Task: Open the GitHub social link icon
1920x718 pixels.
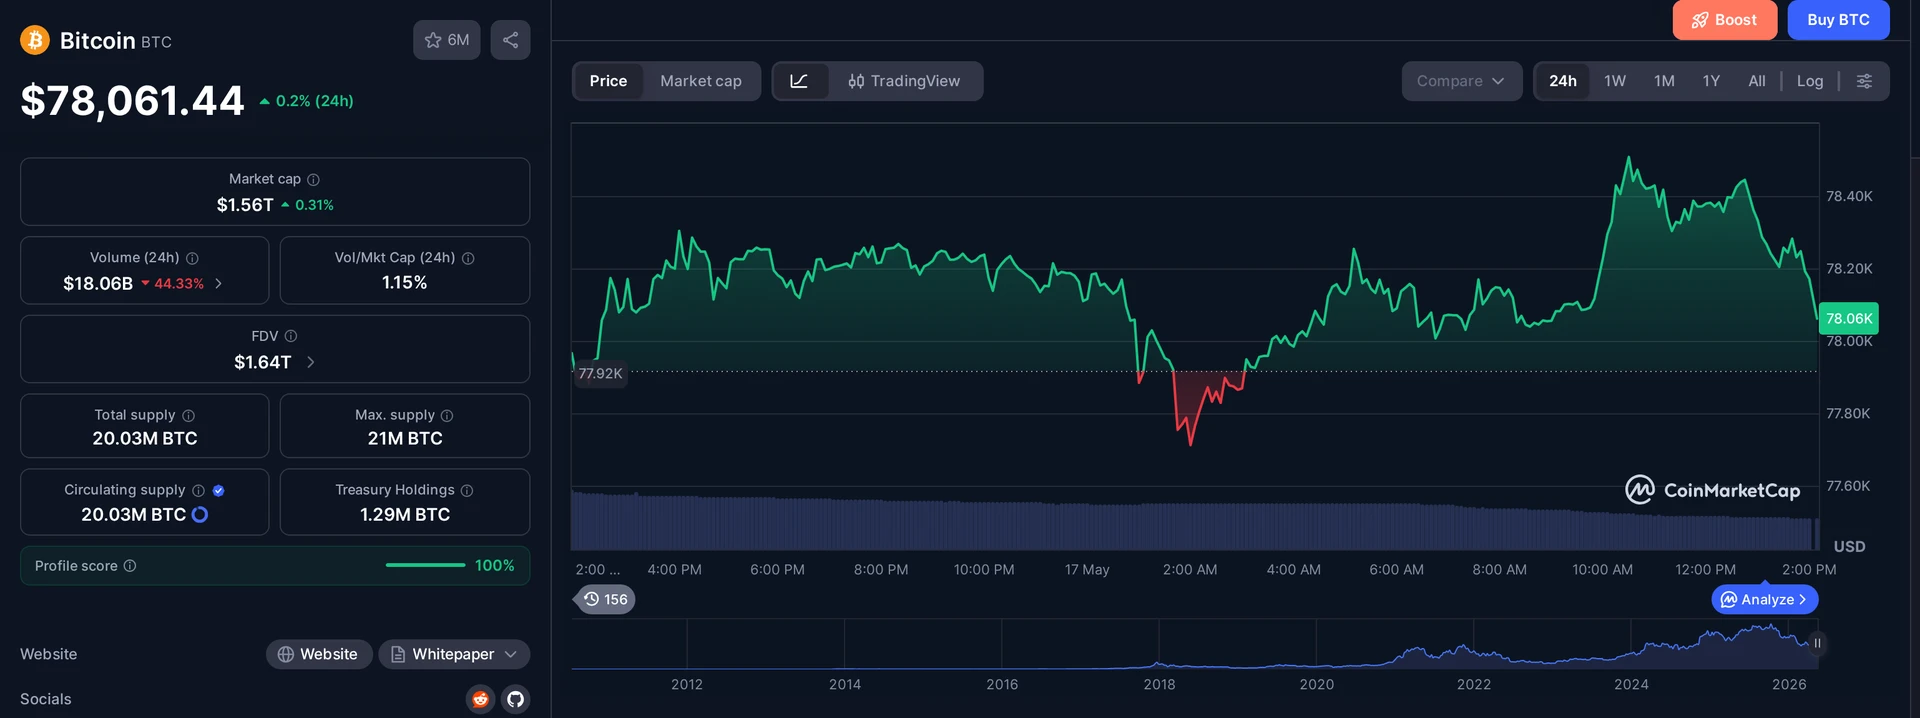Action: click(x=515, y=699)
